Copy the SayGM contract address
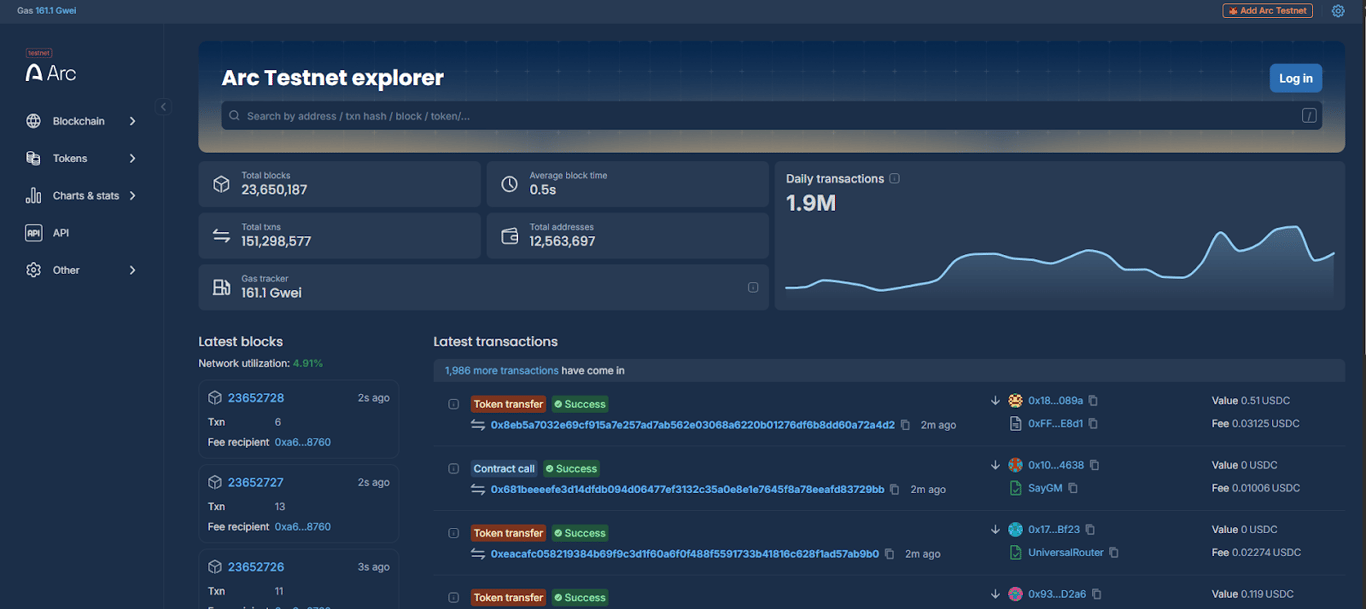 [1073, 488]
